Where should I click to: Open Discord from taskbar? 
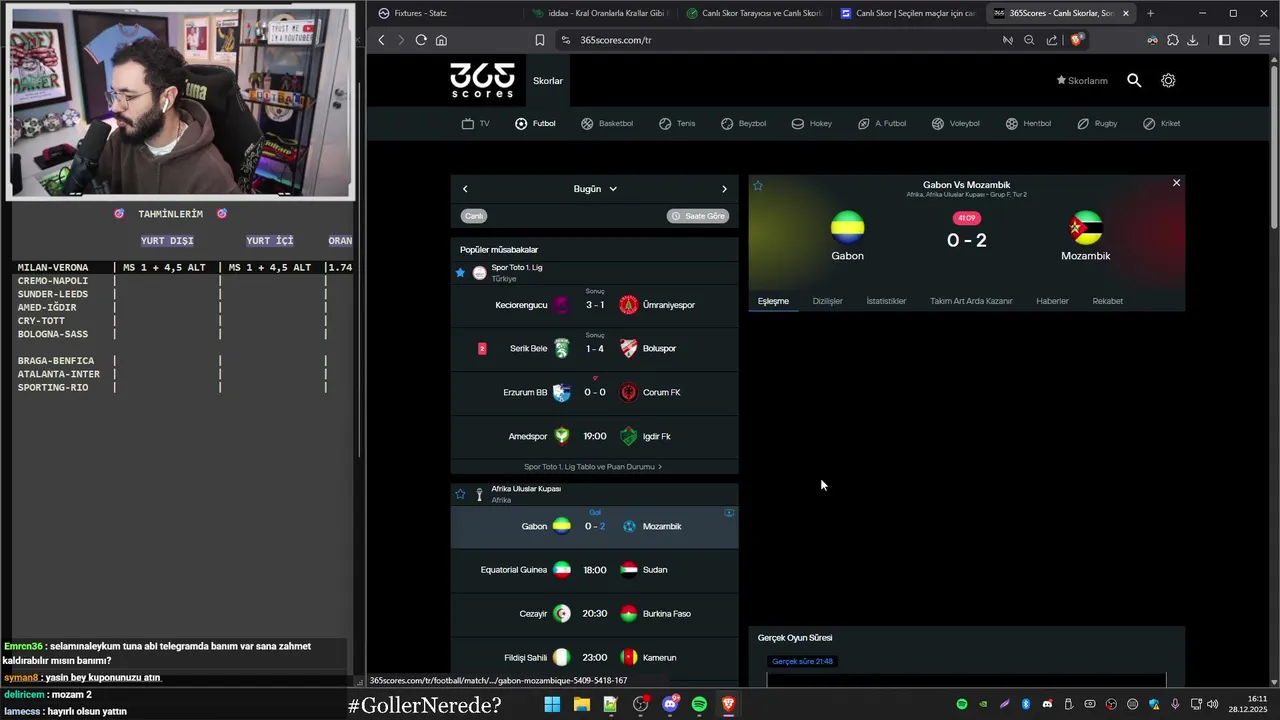(670, 705)
